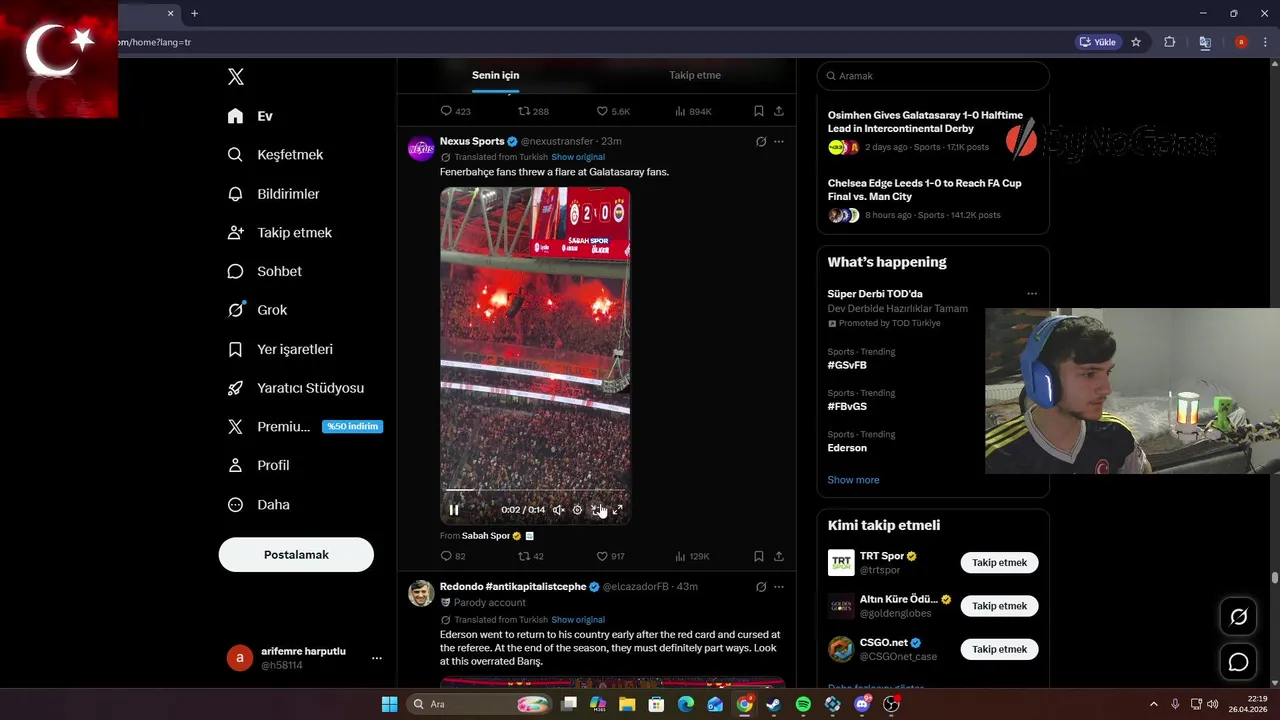Open more options for Süper Derbi promo
Image resolution: width=1280 pixels, height=720 pixels.
[1032, 294]
